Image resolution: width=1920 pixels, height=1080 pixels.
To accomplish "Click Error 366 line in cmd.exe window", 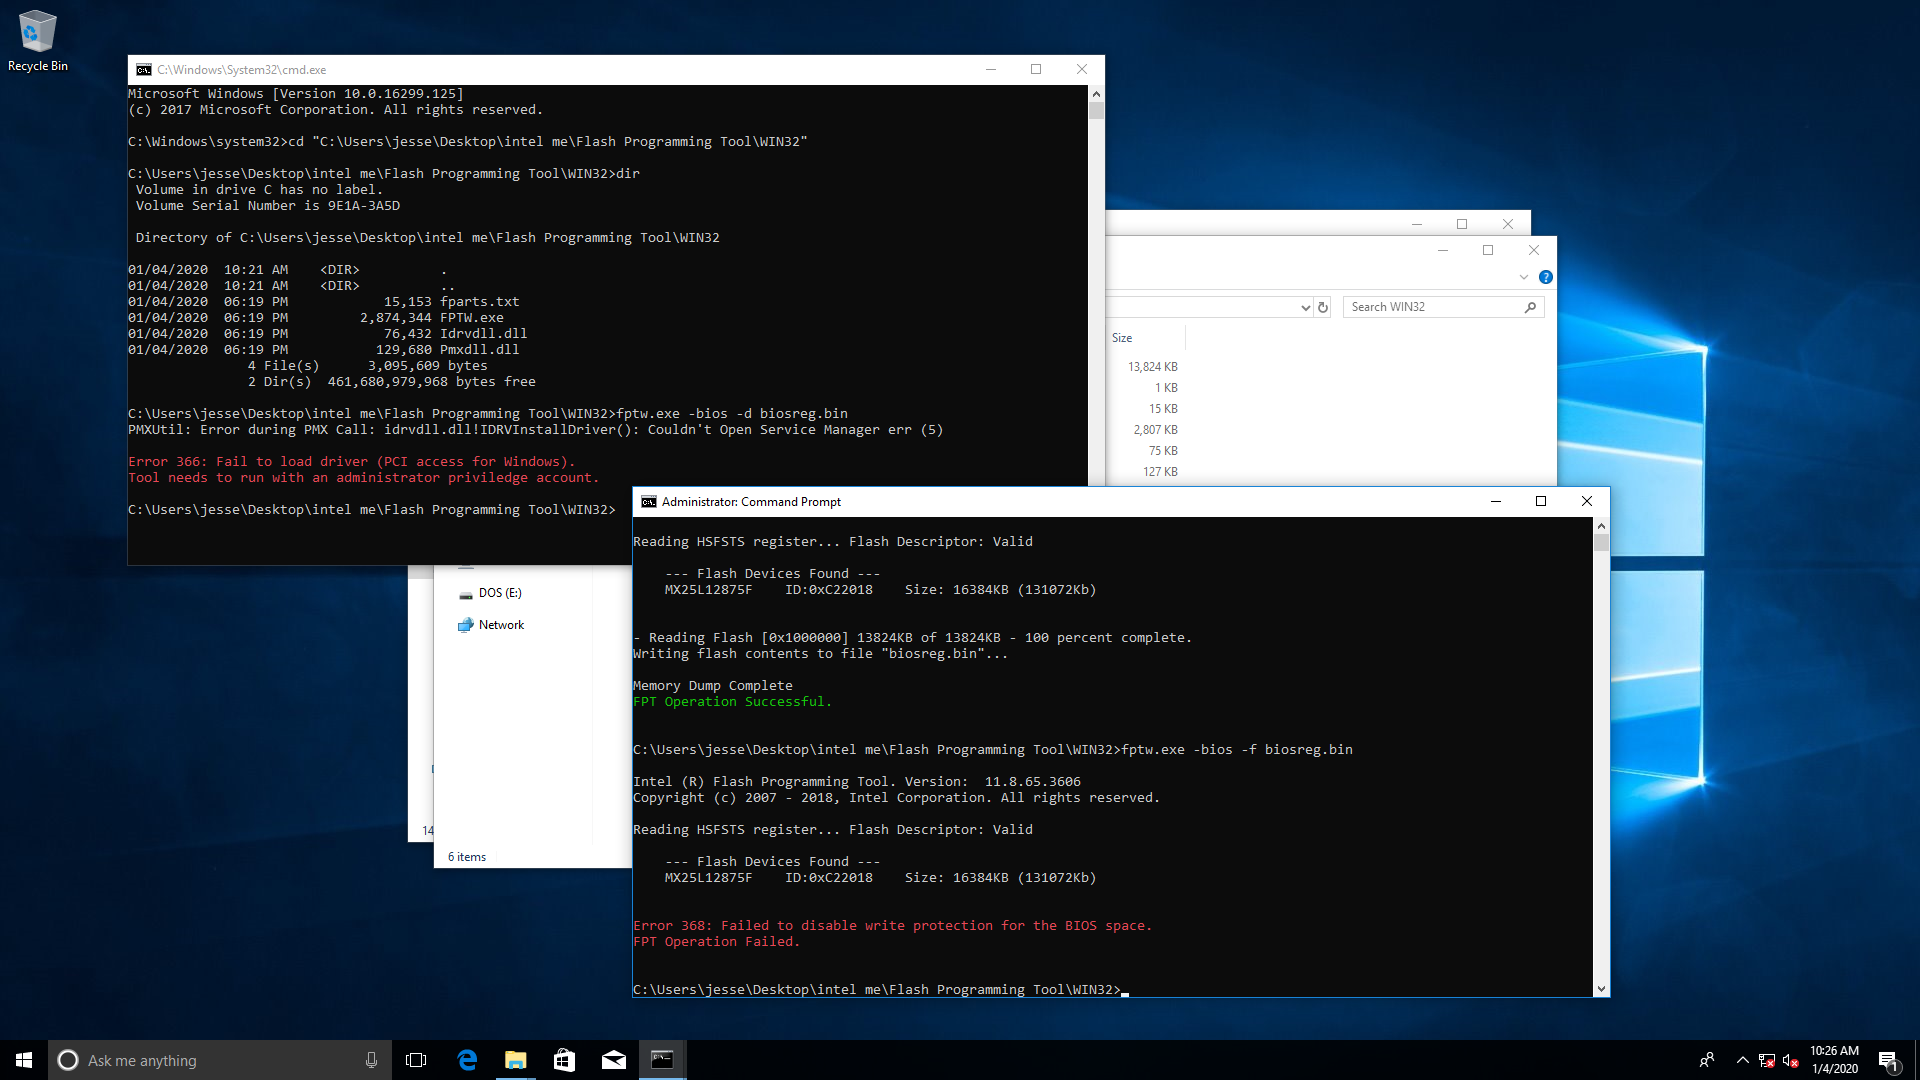I will pyautogui.click(x=352, y=462).
